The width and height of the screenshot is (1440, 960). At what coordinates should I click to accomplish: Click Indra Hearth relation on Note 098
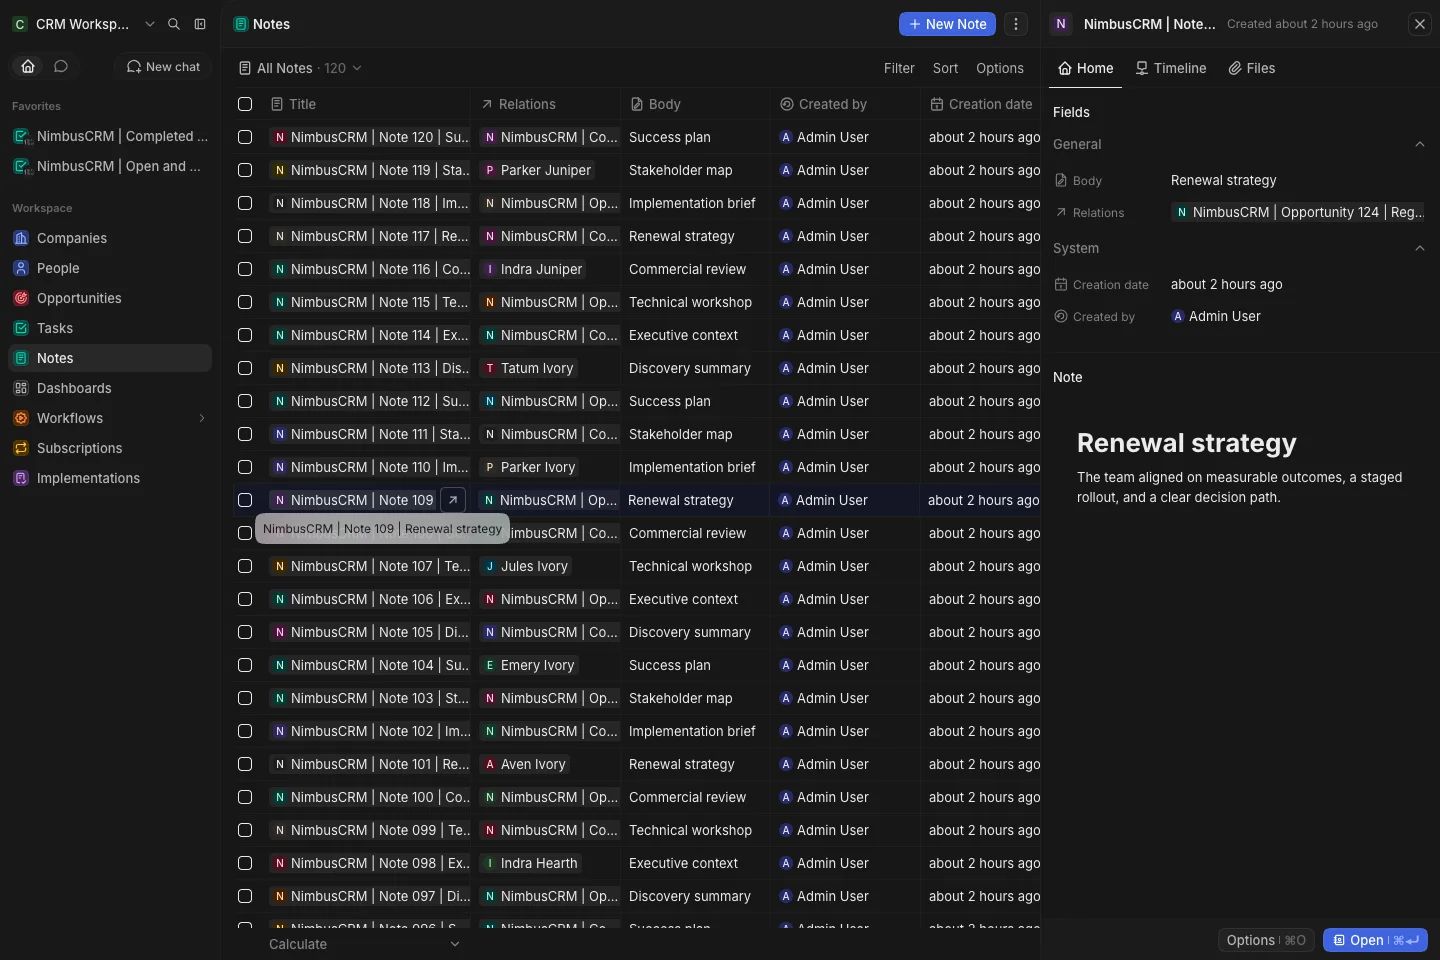(531, 863)
